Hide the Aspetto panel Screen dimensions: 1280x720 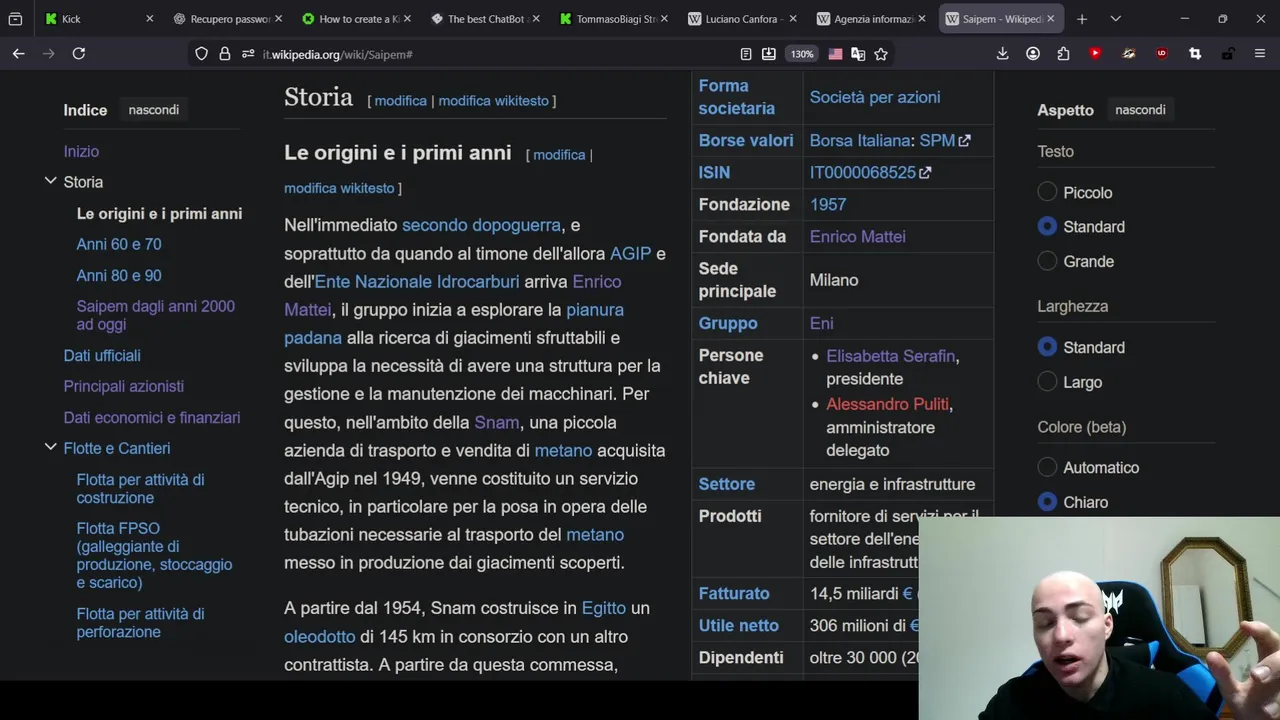(x=1140, y=110)
